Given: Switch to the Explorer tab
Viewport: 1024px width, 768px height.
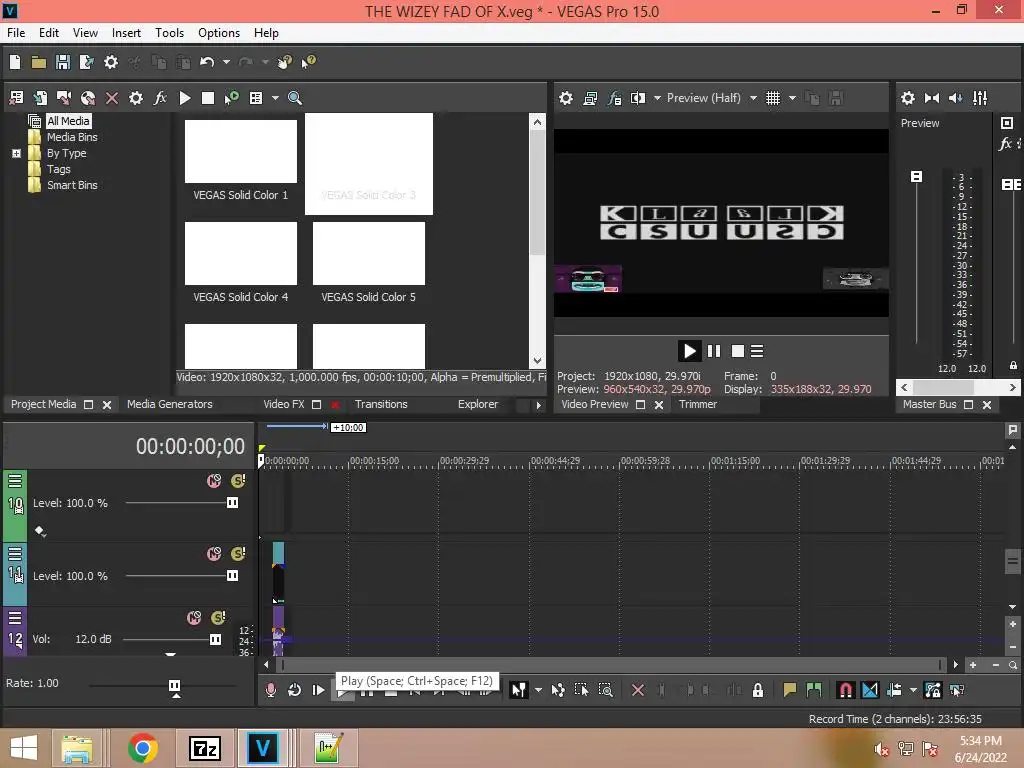Looking at the screenshot, I should [x=478, y=404].
